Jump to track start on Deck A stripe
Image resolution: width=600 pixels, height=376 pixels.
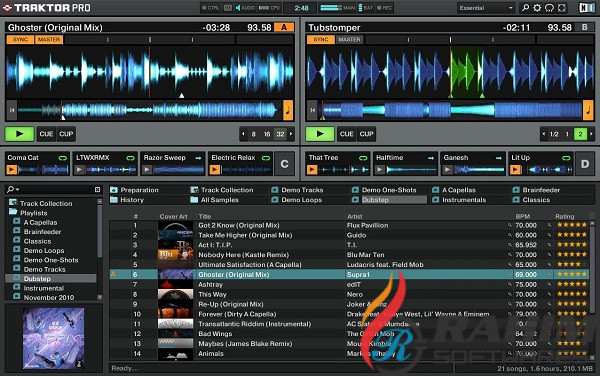click(x=12, y=110)
